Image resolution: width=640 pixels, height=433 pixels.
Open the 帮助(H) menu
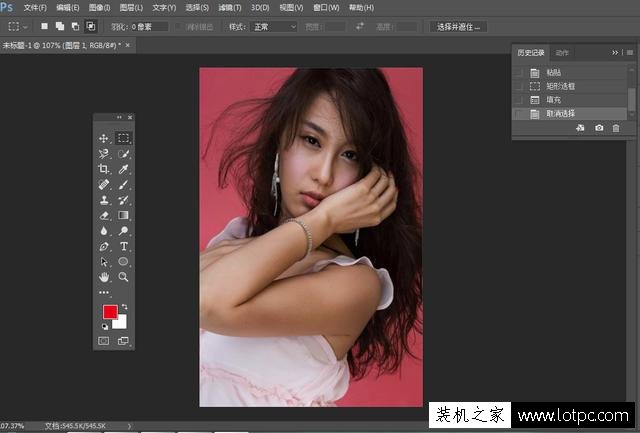tap(362, 8)
